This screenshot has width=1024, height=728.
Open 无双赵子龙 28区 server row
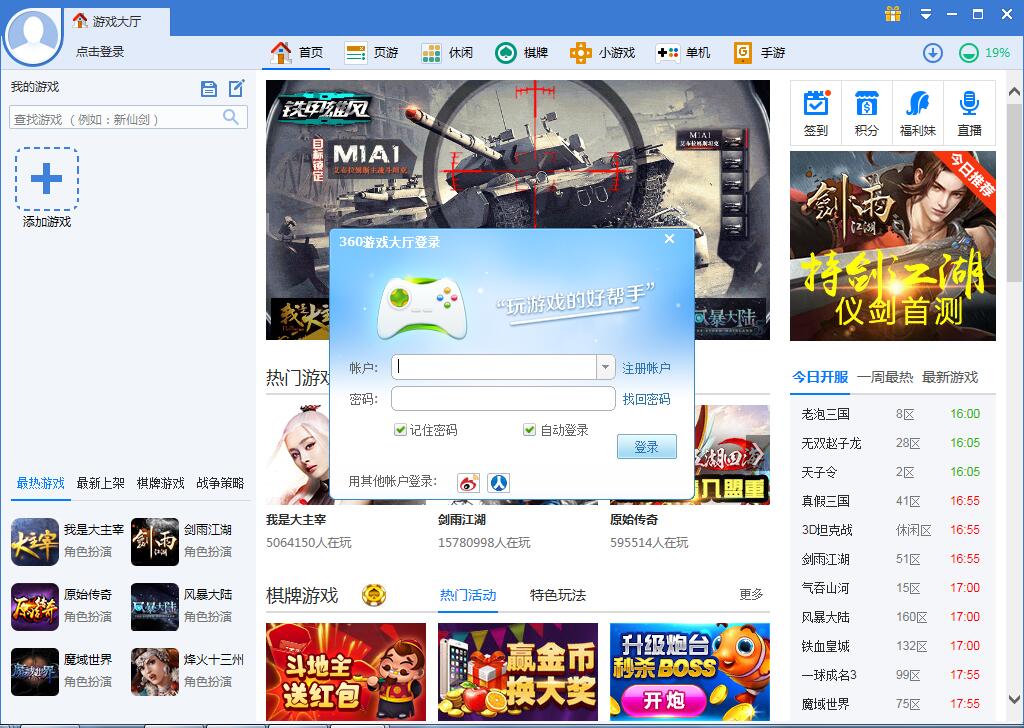pyautogui.click(x=891, y=443)
